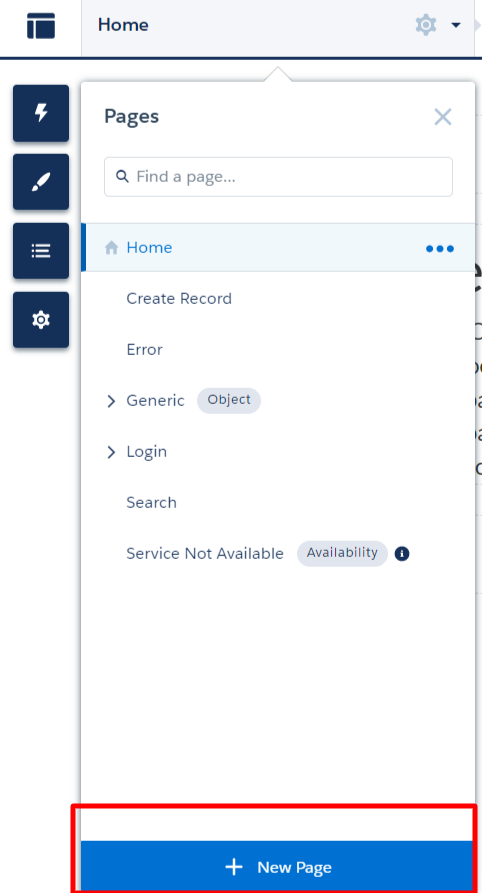Close the Pages panel
This screenshot has width=482, height=893.
443,117
